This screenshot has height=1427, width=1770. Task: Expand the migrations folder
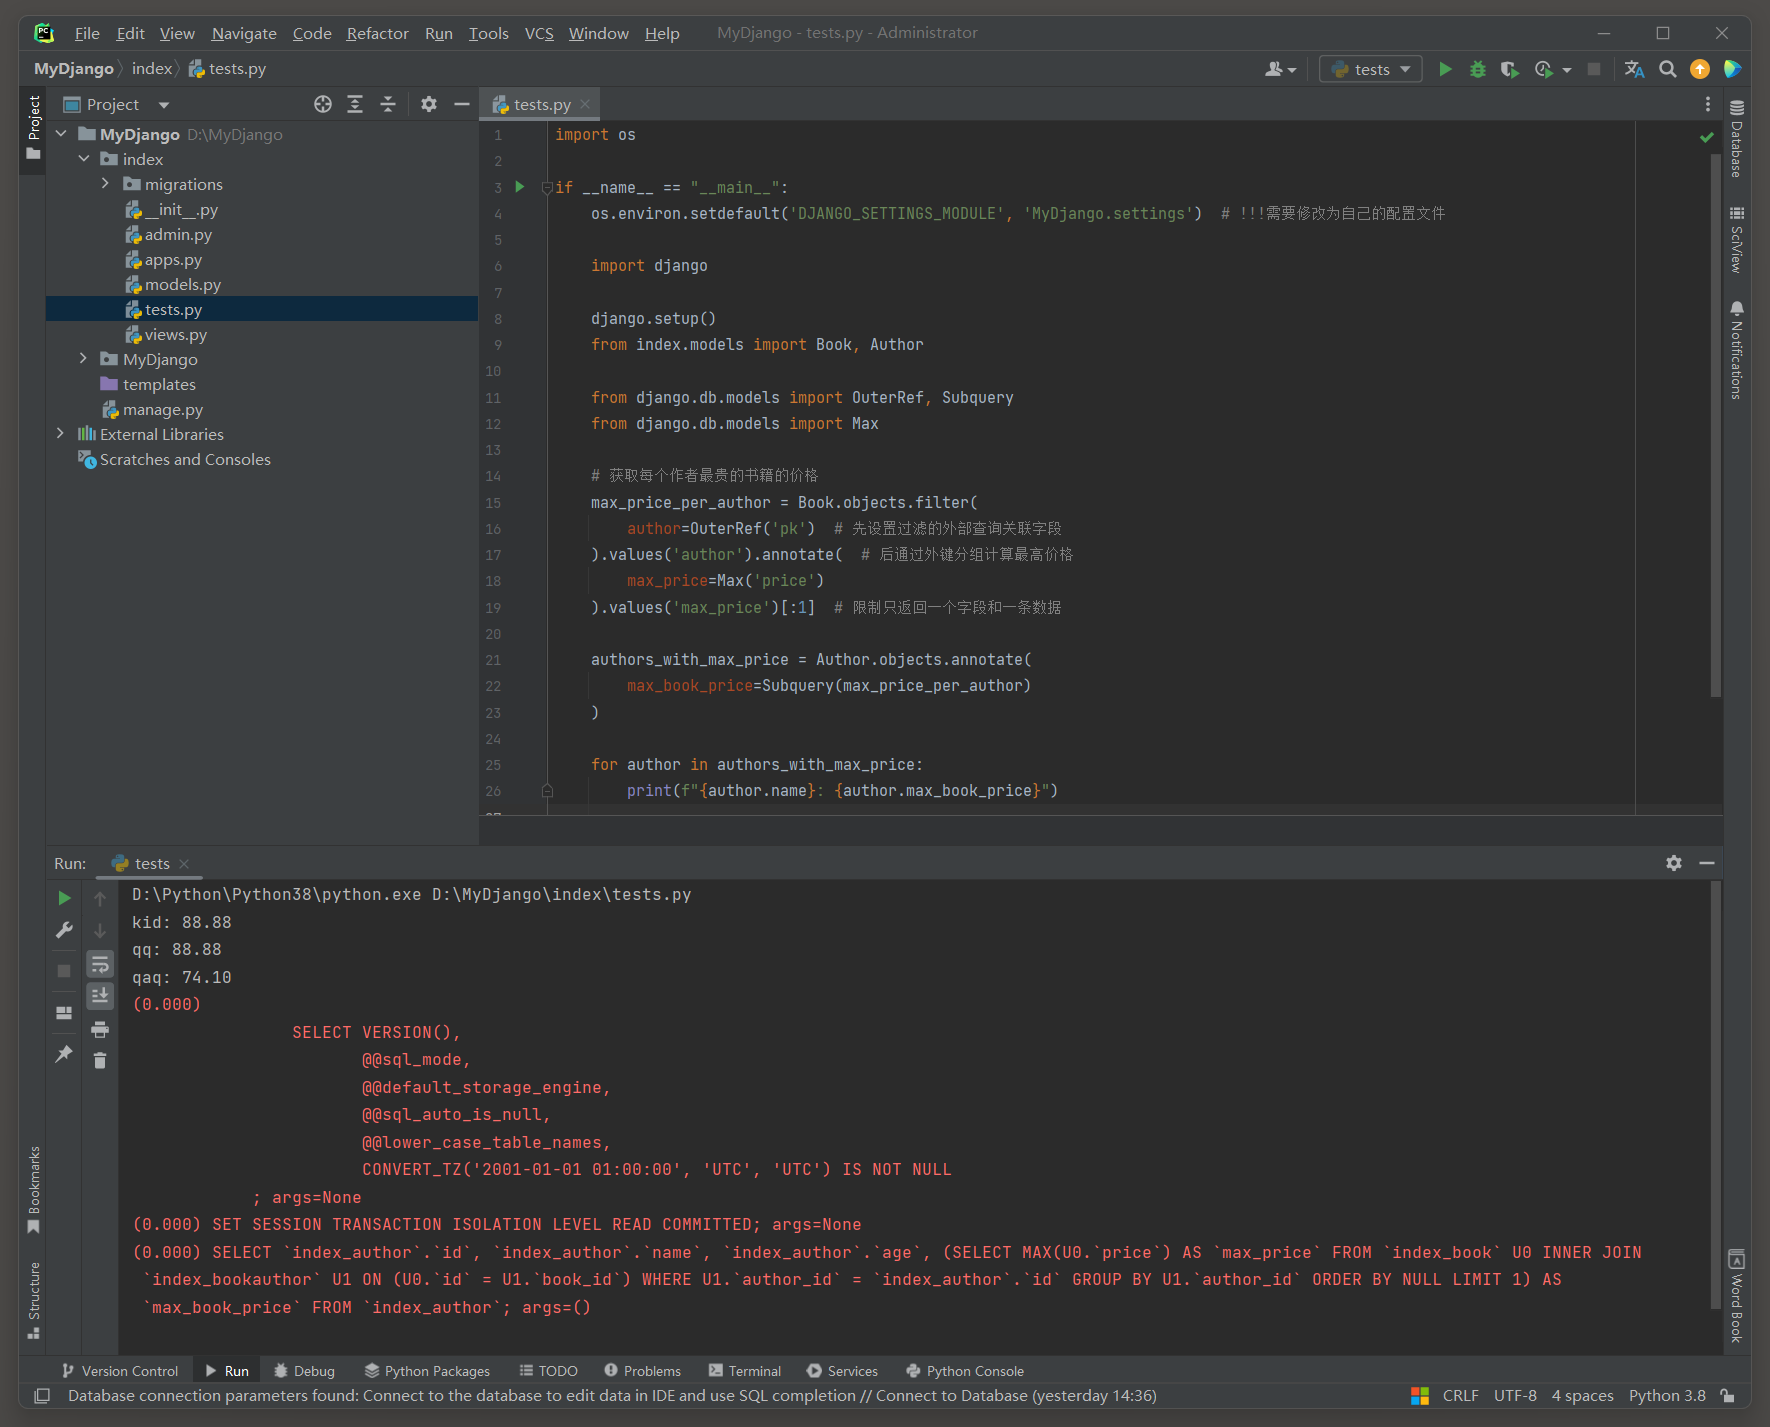point(105,184)
